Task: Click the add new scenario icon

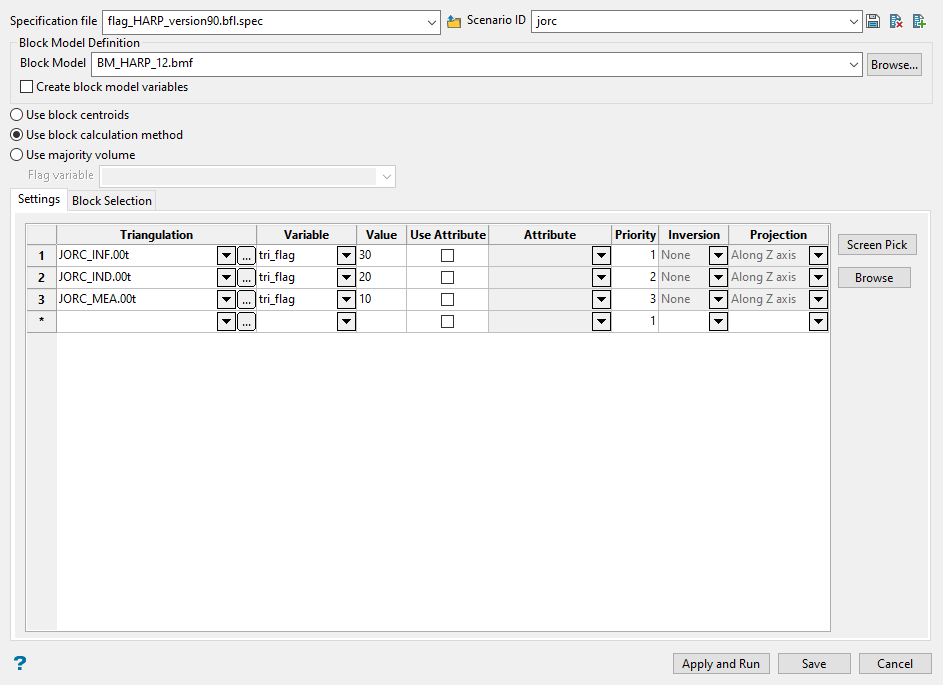Action: point(919,22)
